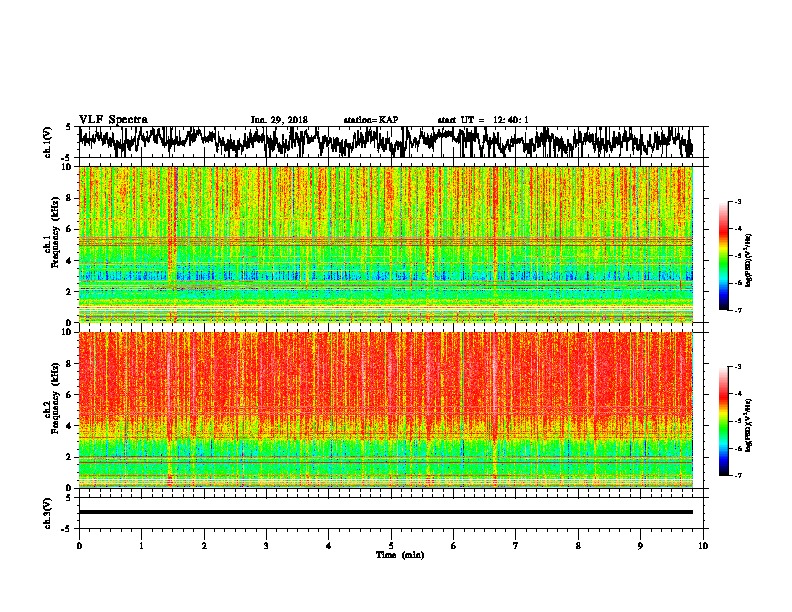Select the date text 'Jan. 29, 2018'
792x612 pixels.
(279, 120)
